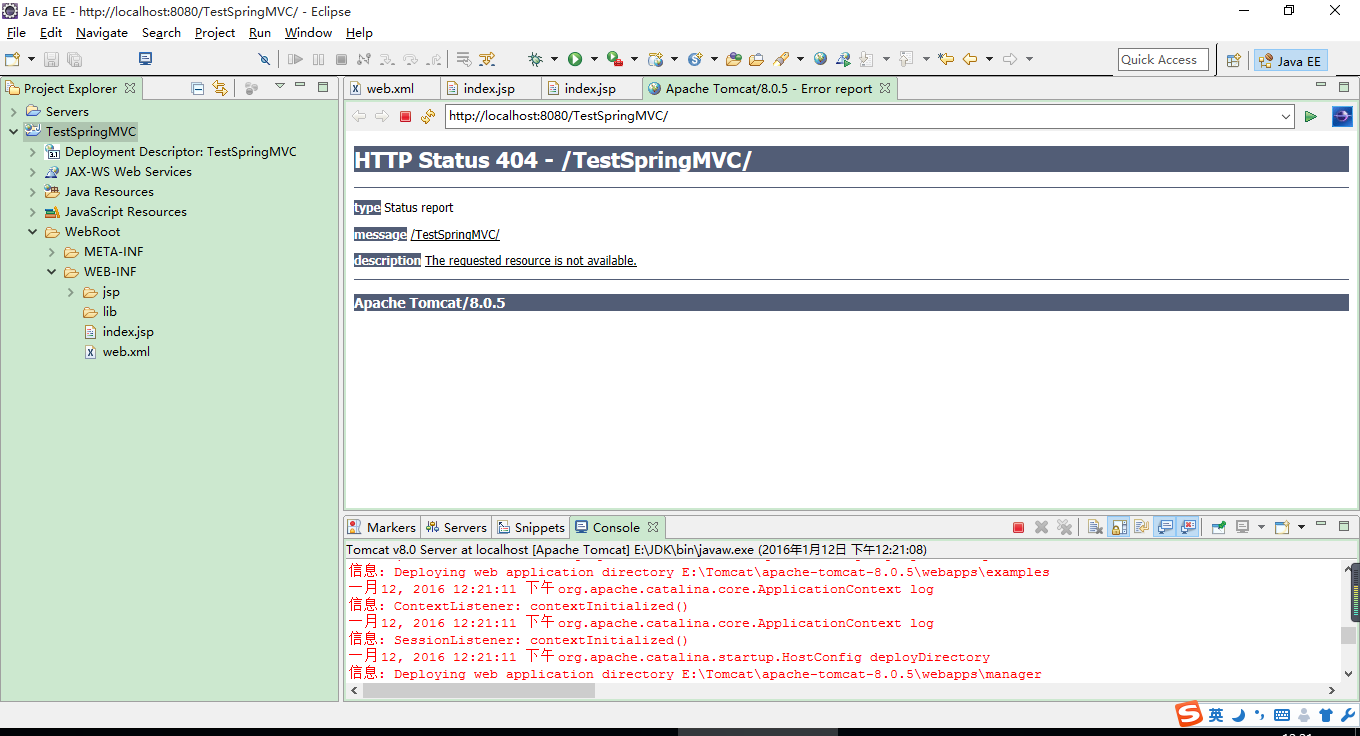
Task: Switch to the Markers tab
Action: click(x=381, y=527)
